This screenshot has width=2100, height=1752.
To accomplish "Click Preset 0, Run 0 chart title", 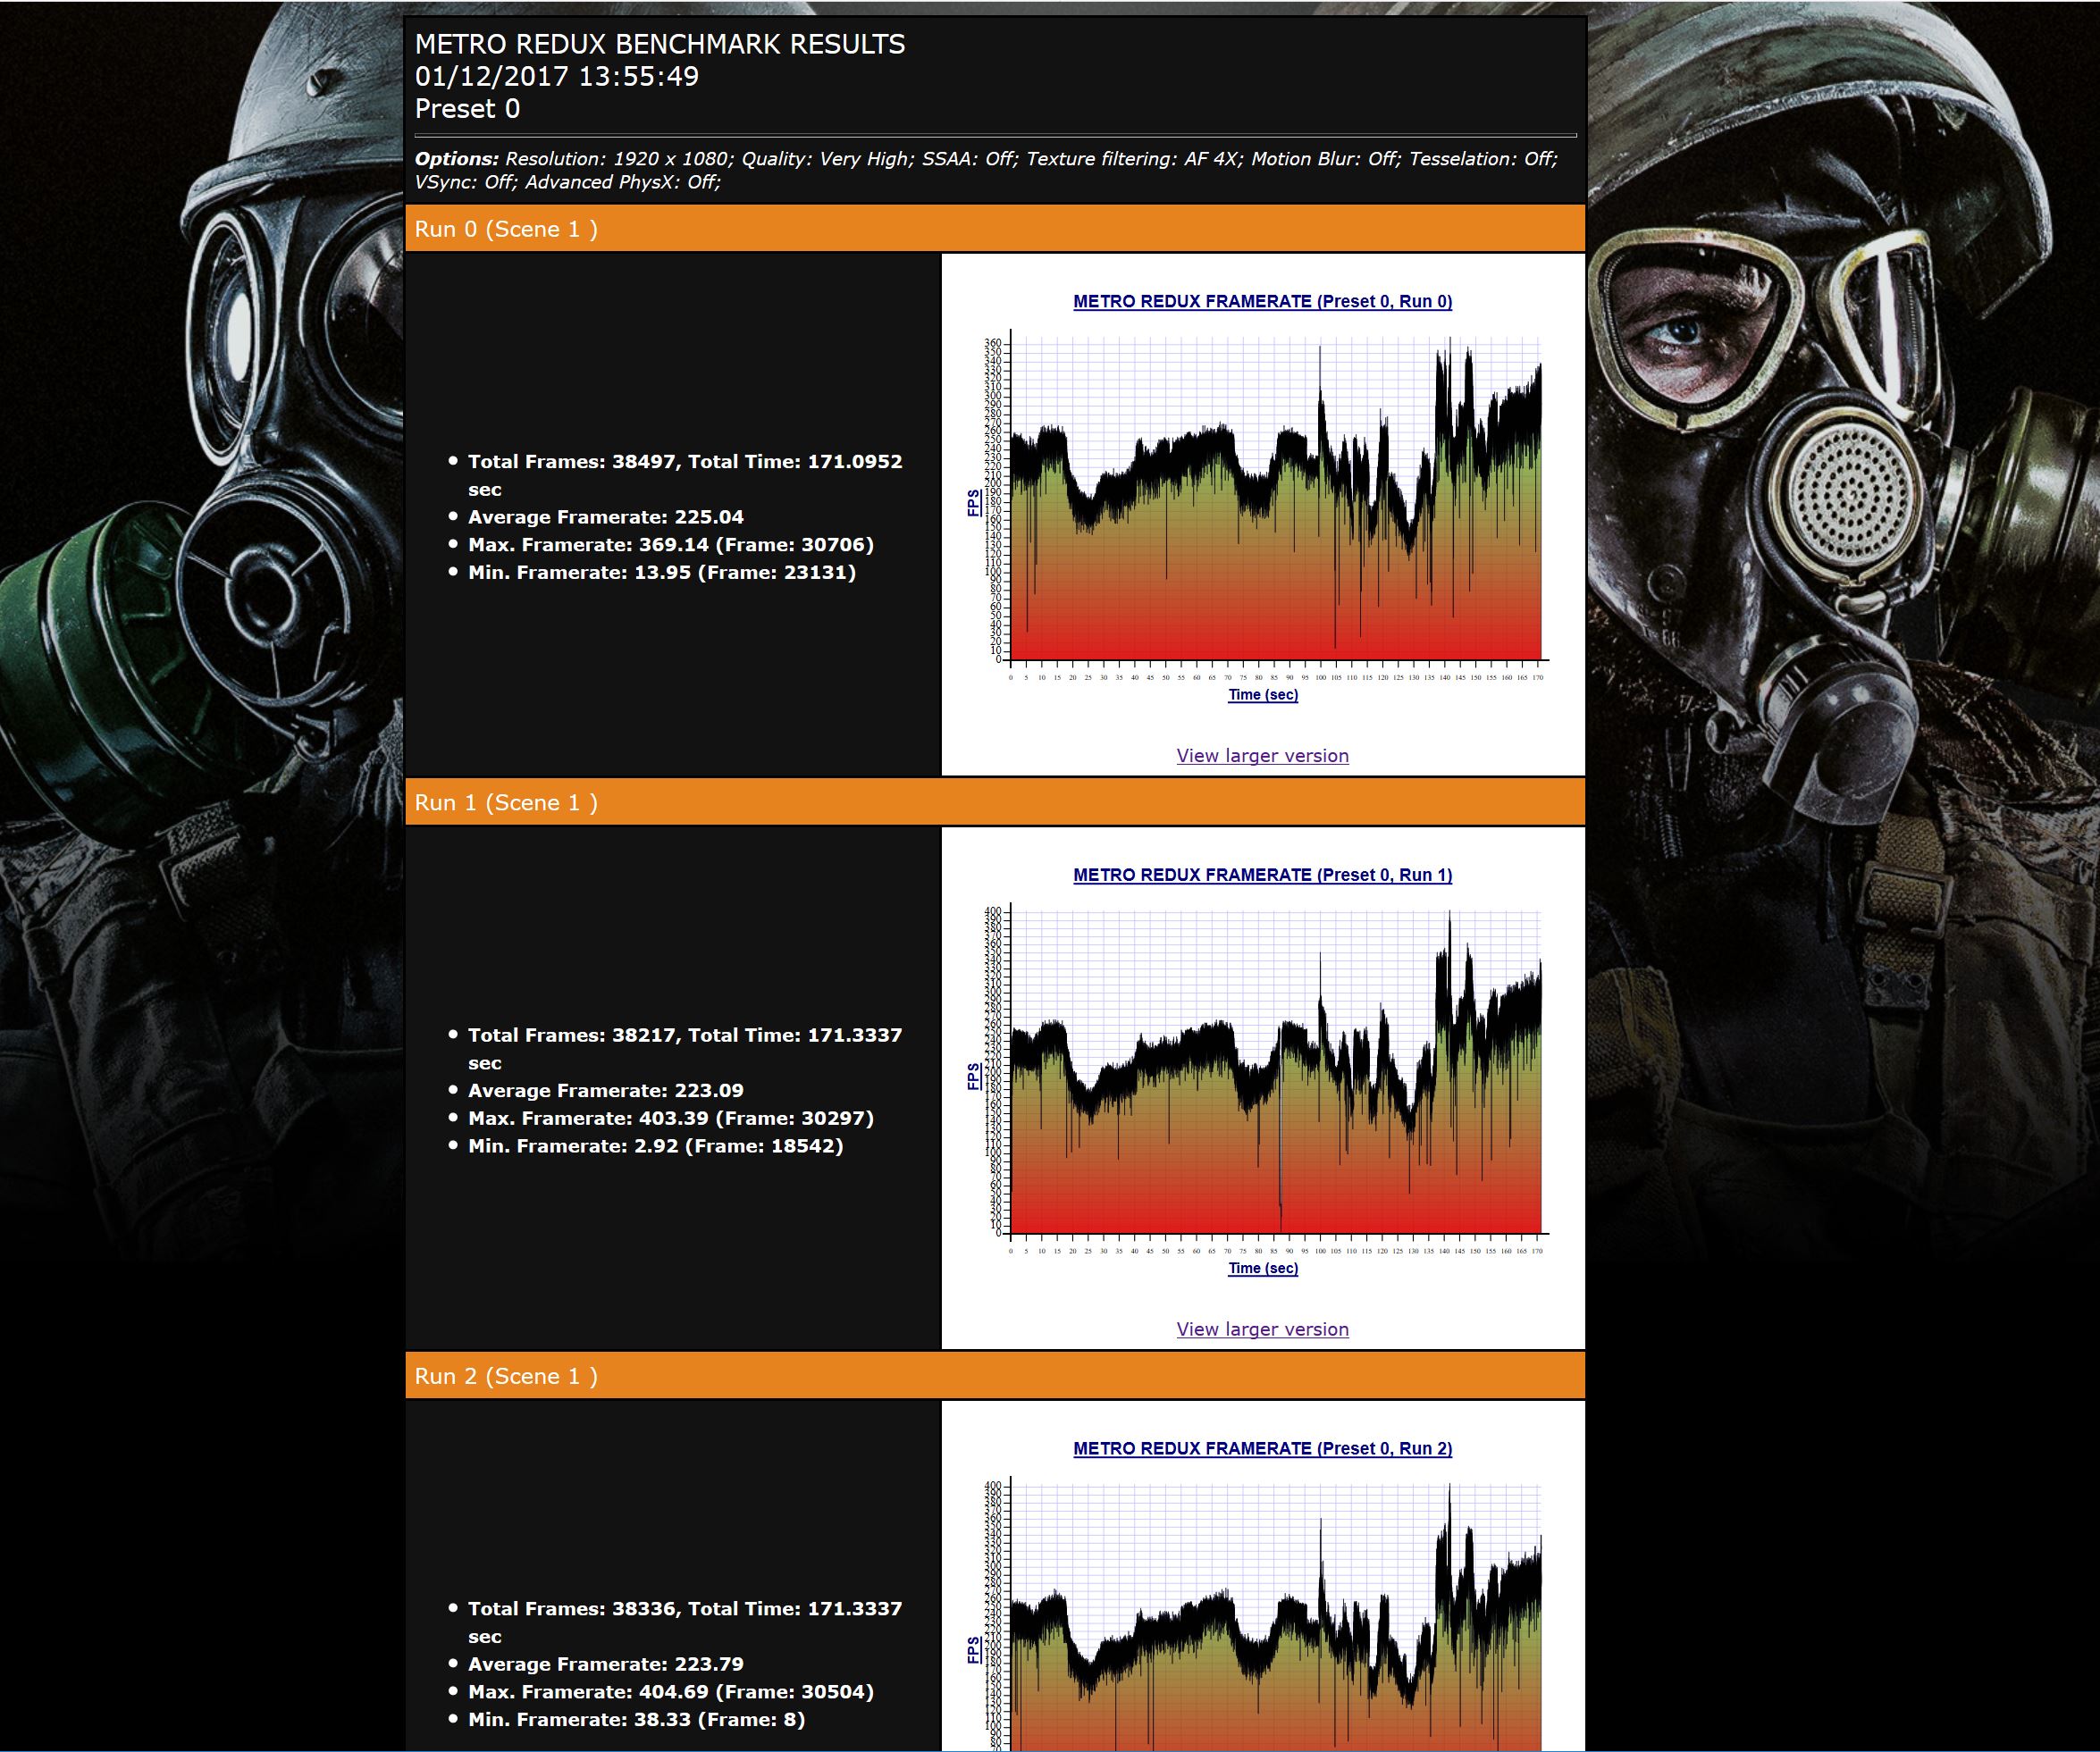I will (1262, 301).
